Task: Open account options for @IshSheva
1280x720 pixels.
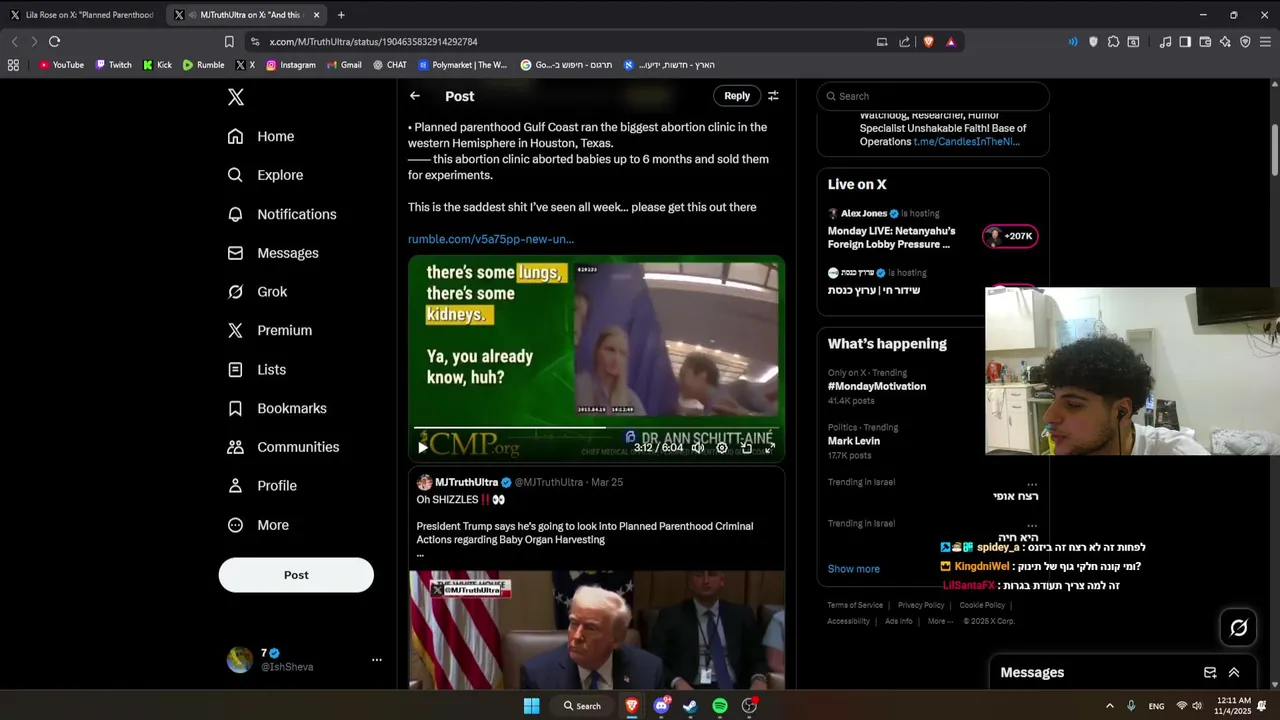Action: coord(377,660)
